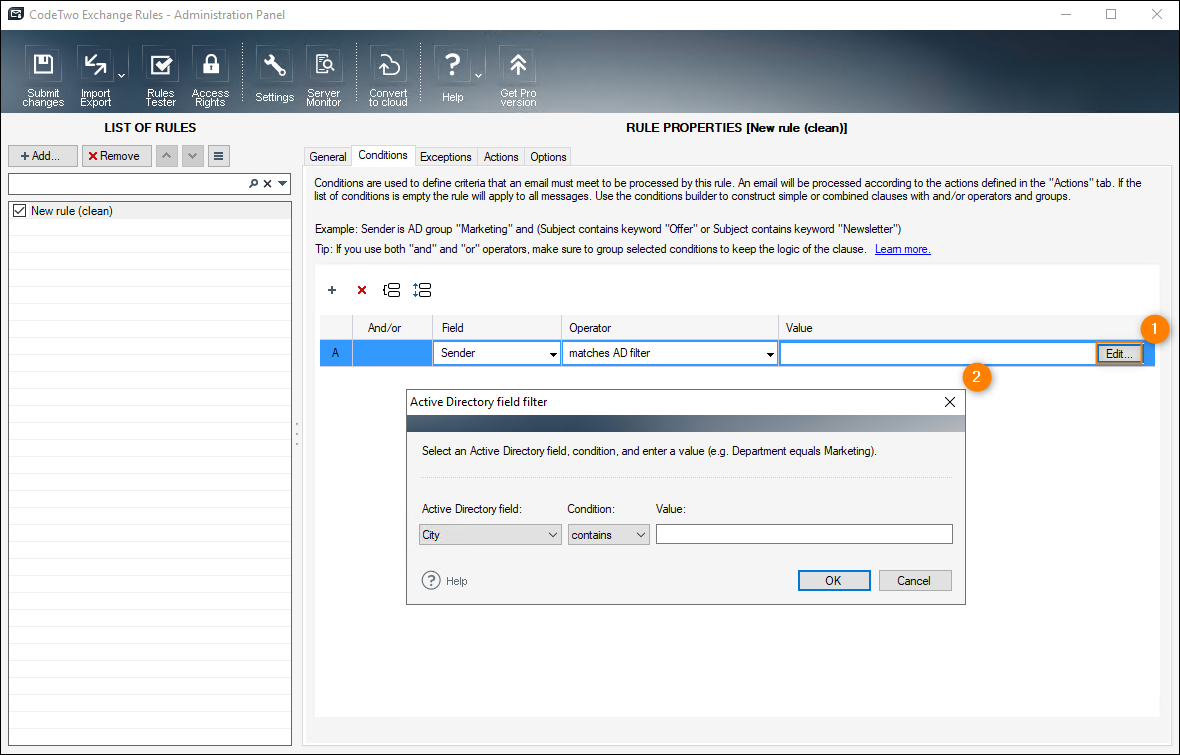This screenshot has height=755, width=1180.
Task: Click the Get Pro version icon
Action: (519, 75)
